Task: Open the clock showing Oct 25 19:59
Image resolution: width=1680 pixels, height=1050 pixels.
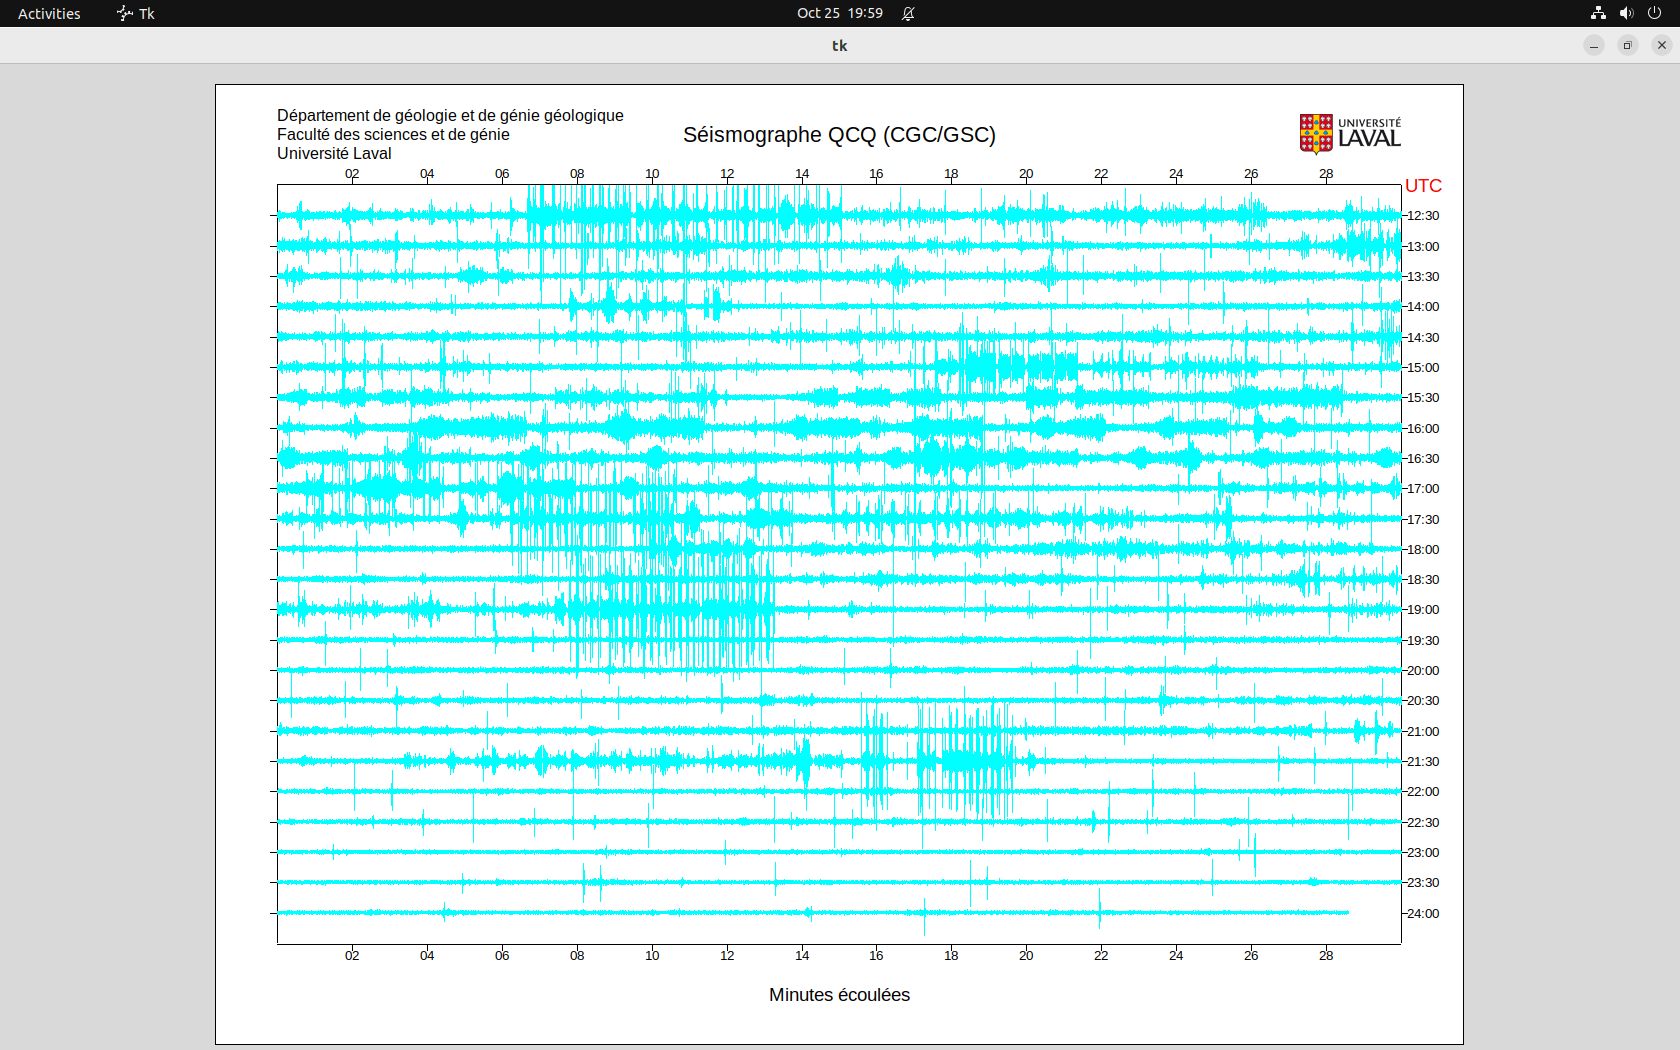Action: click(x=840, y=13)
